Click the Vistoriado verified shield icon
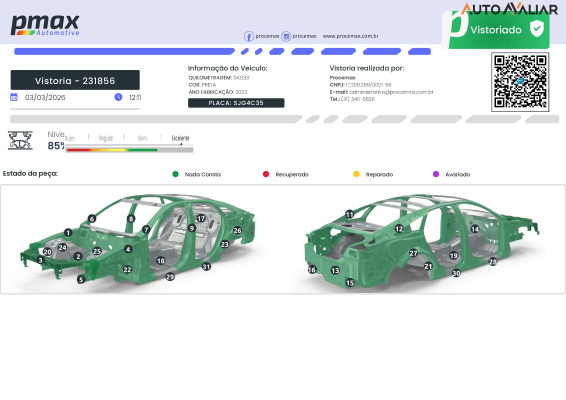Viewport: 566px width, 400px height. click(x=537, y=29)
